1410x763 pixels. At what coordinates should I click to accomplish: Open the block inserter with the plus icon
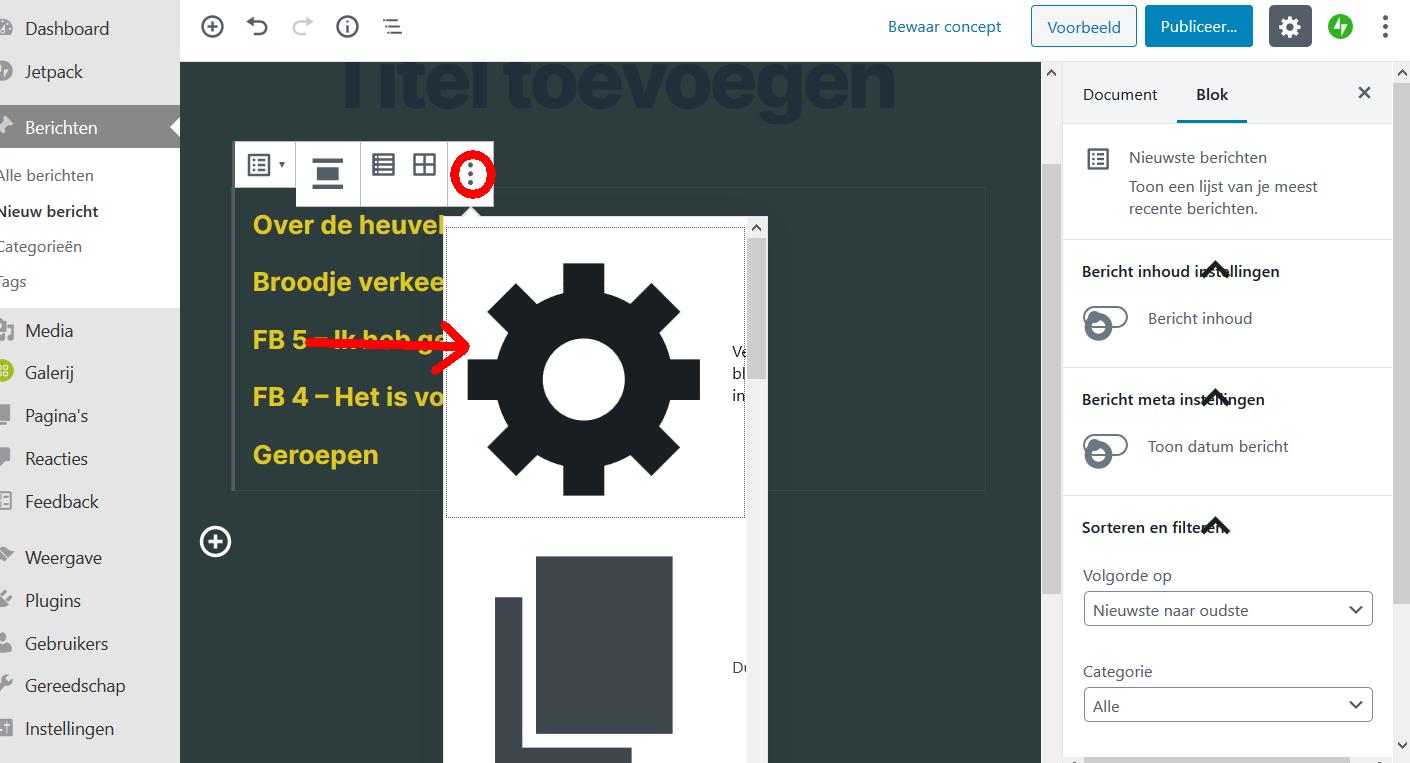tap(212, 26)
